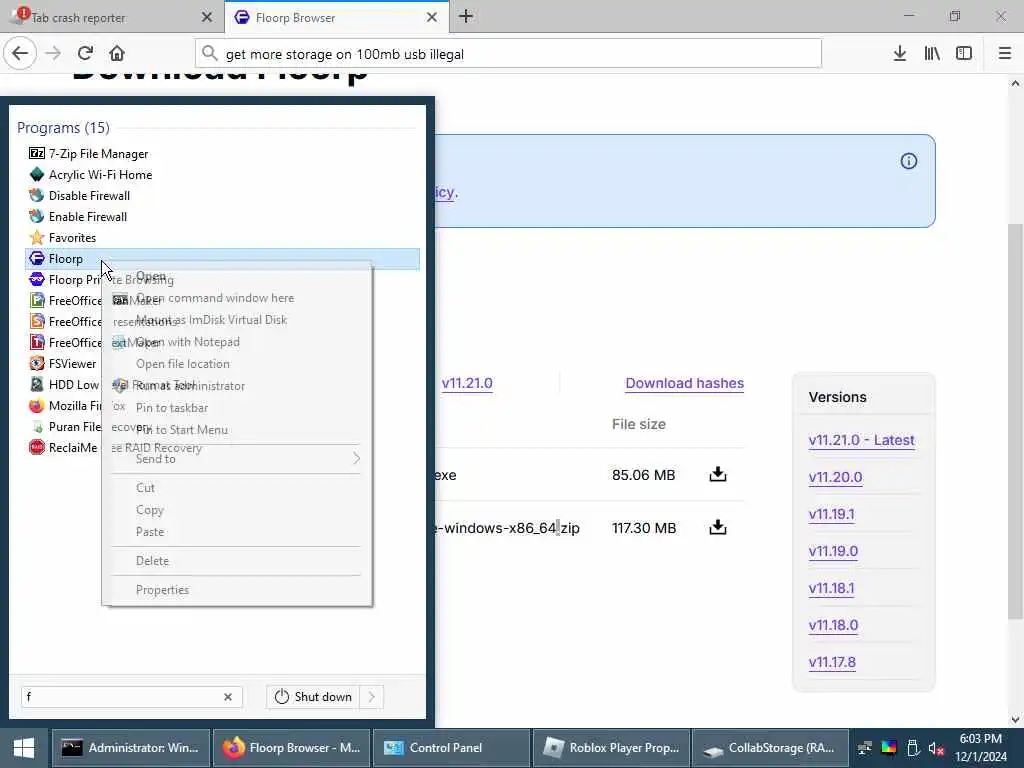Viewport: 1024px width, 768px height.
Task: Choose Open in context menu
Action: 236,276
